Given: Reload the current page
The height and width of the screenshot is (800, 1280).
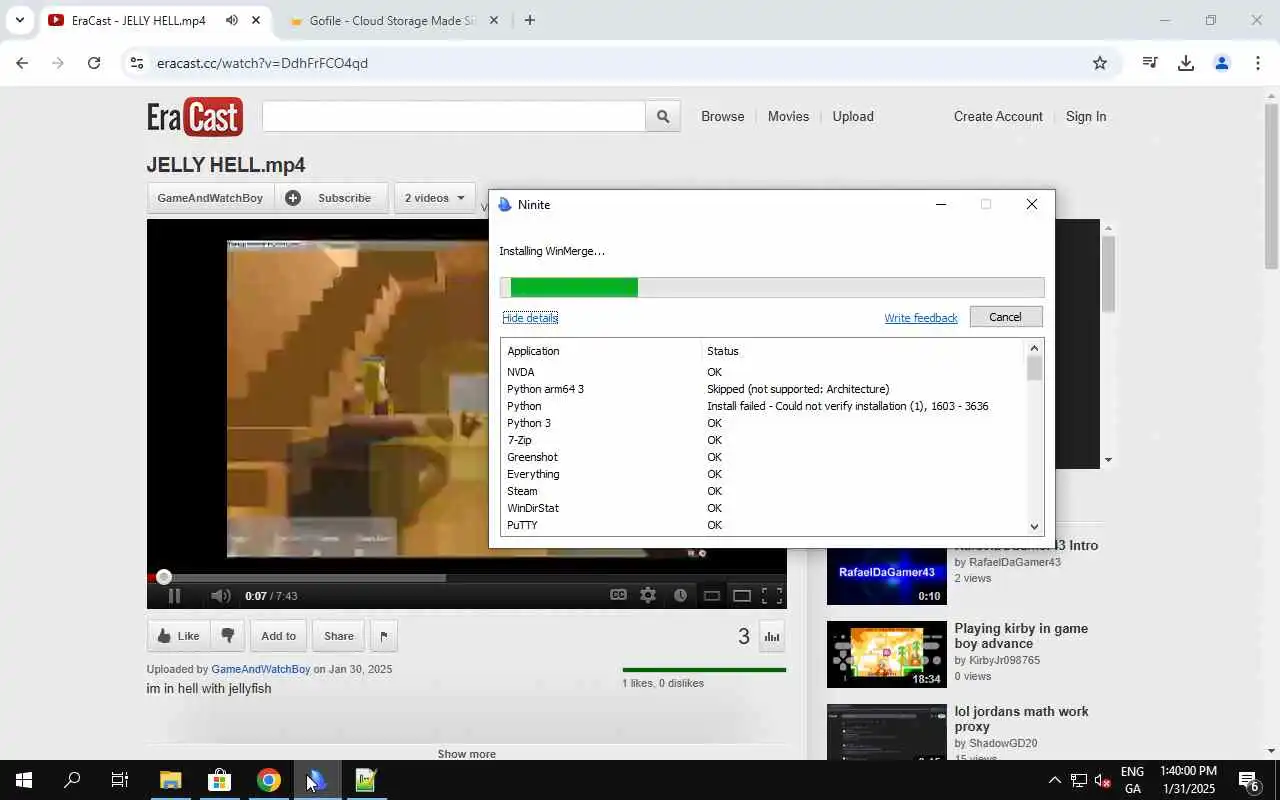Looking at the screenshot, I should (x=94, y=63).
